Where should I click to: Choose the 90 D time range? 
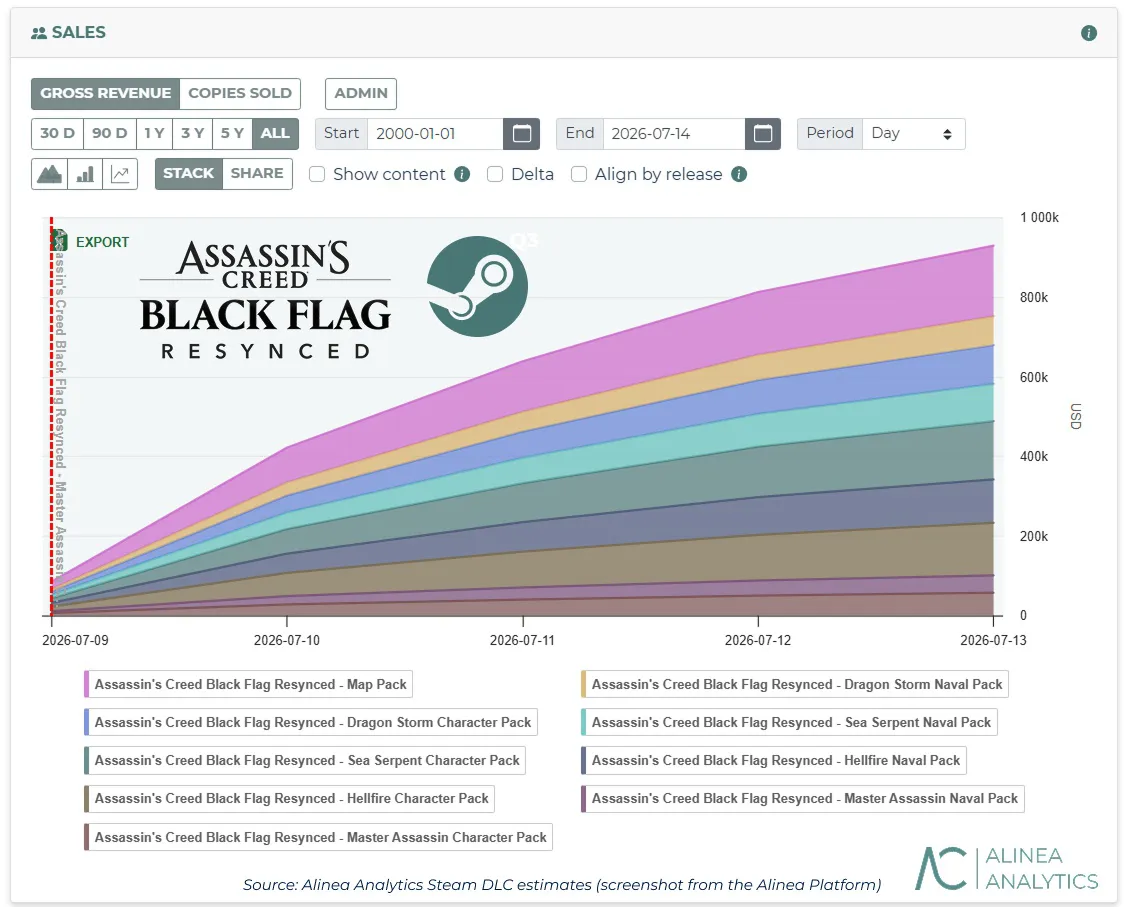click(109, 134)
